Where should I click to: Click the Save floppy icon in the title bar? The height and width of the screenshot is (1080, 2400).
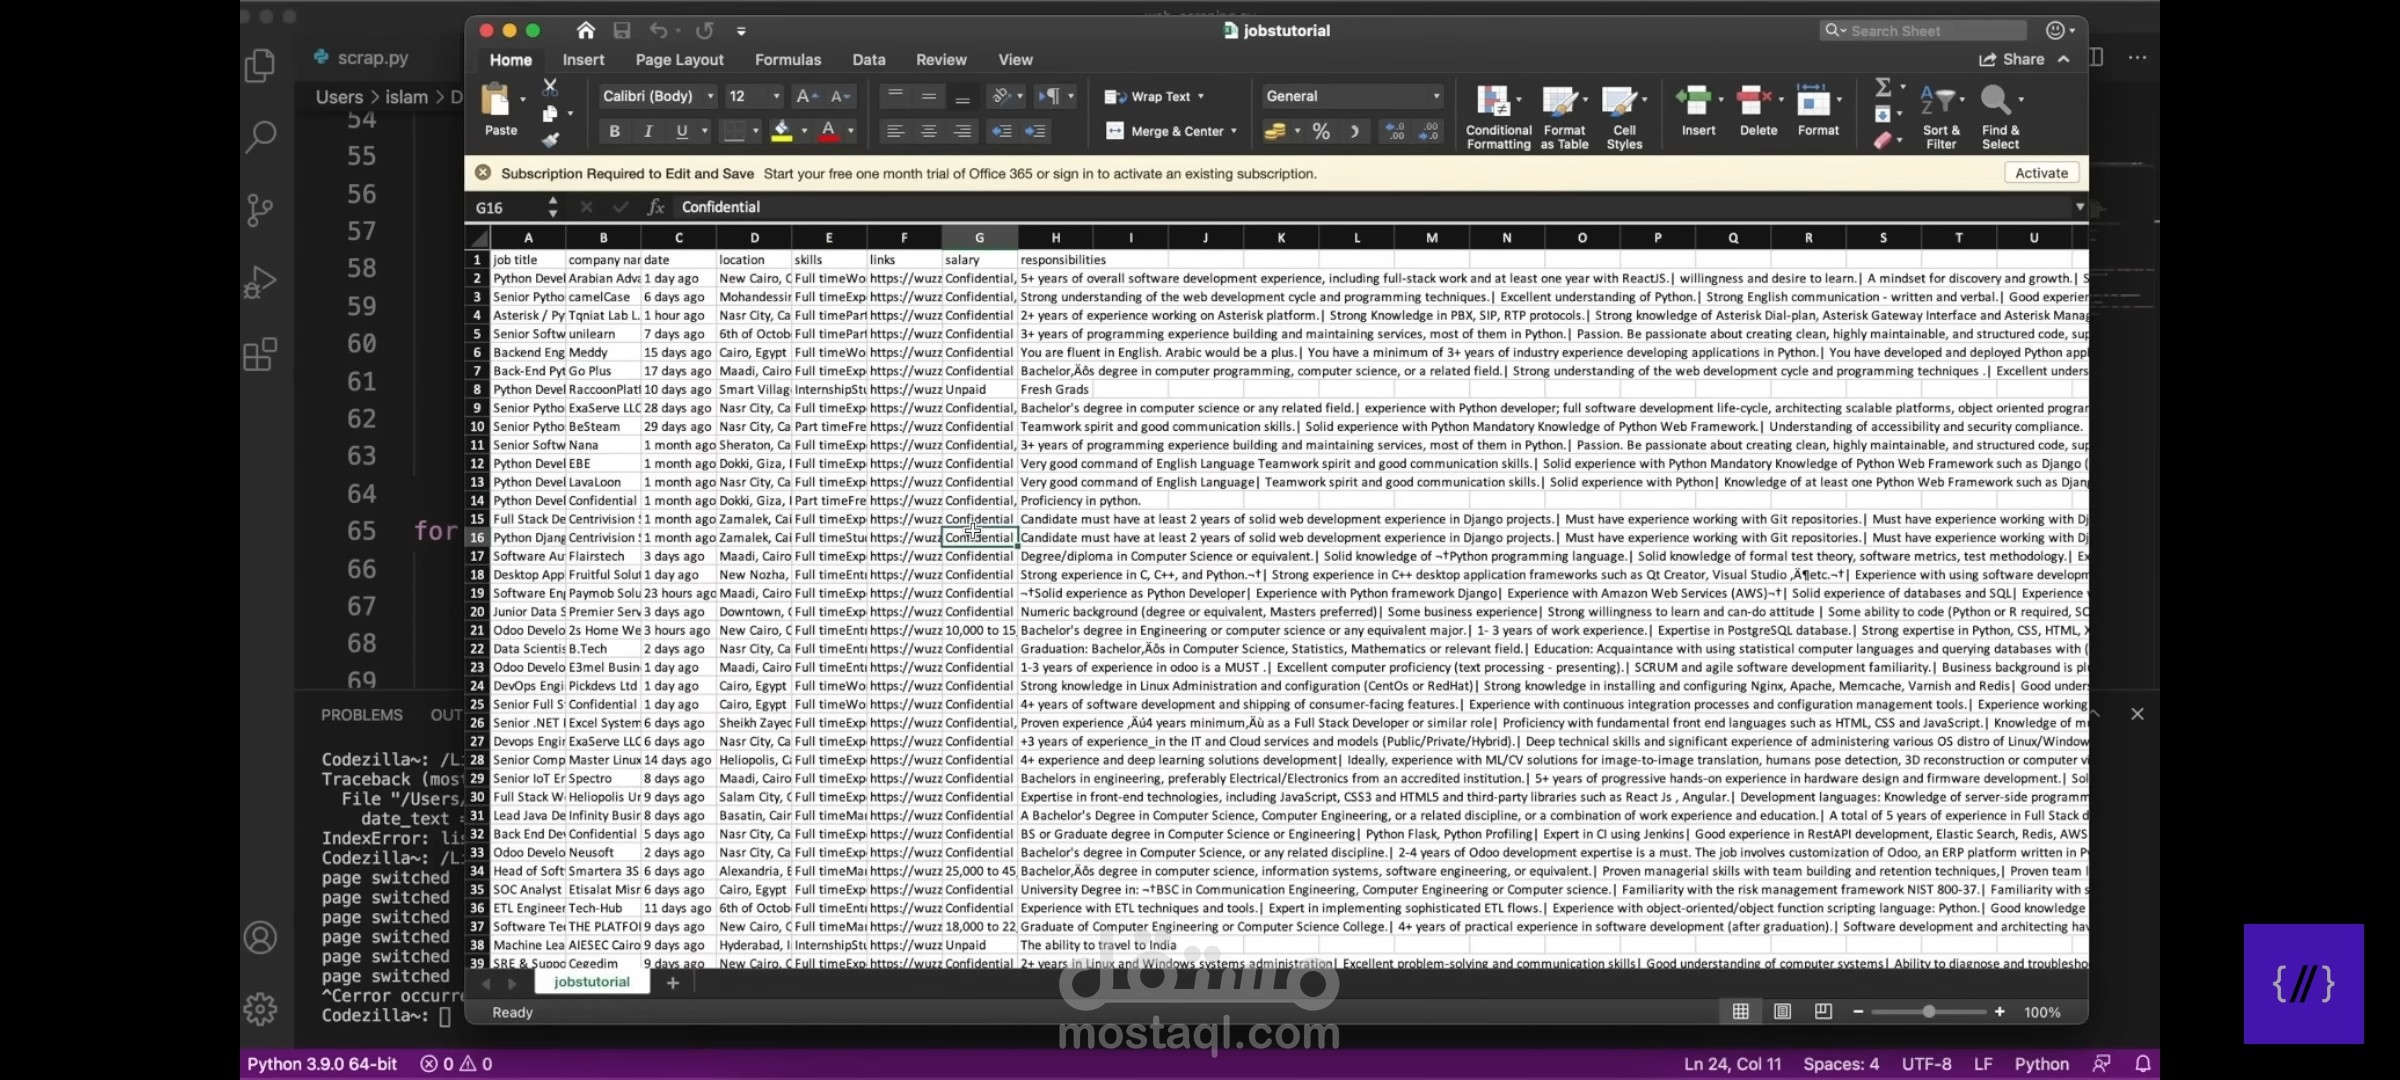pos(622,30)
